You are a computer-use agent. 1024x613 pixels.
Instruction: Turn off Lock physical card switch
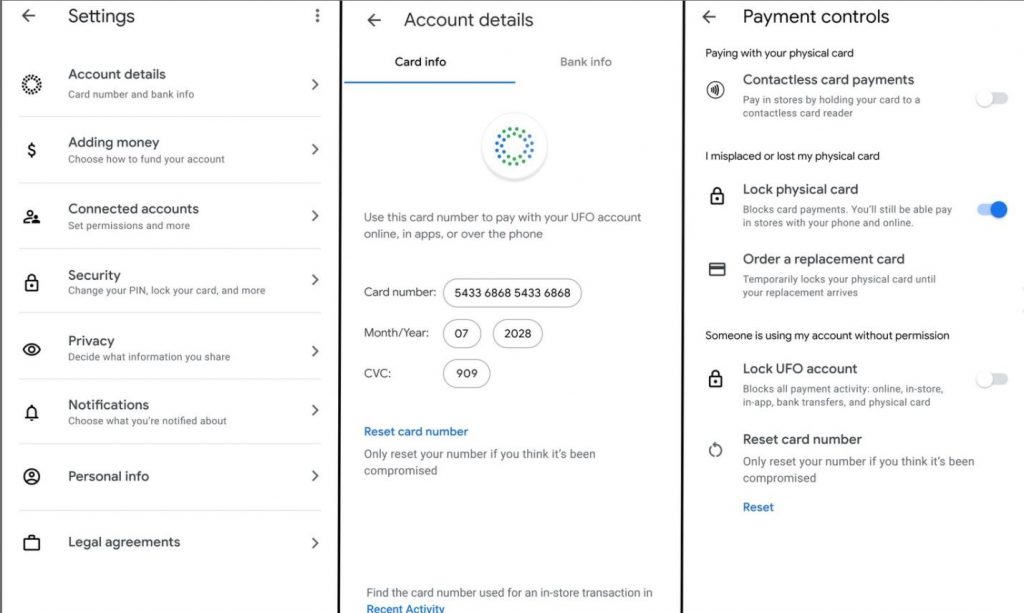[x=991, y=210]
